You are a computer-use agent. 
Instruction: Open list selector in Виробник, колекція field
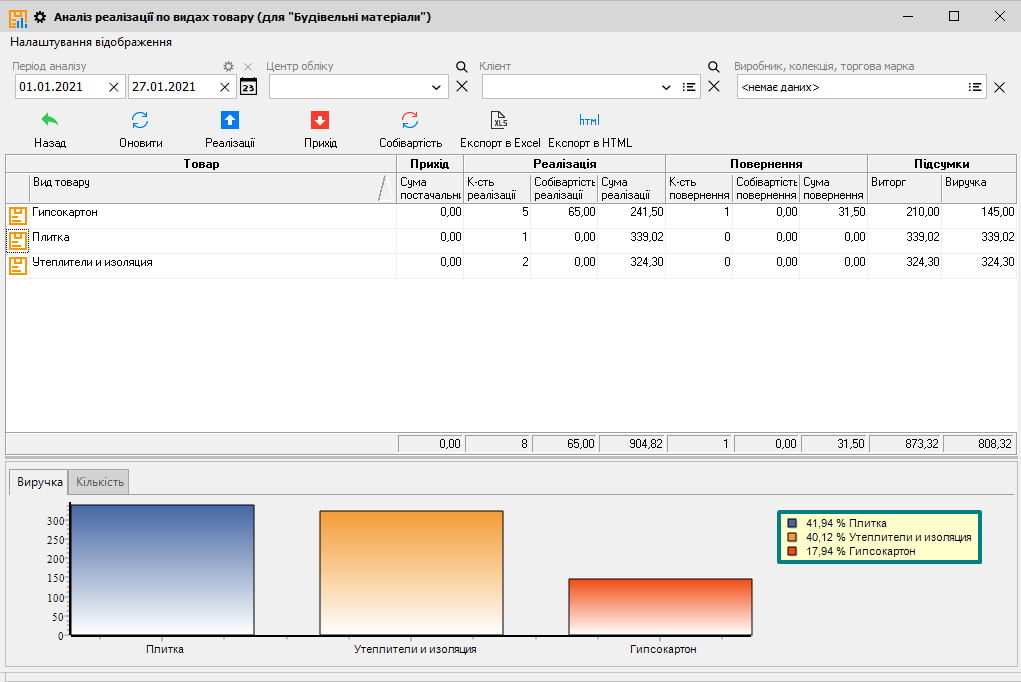[x=975, y=88]
